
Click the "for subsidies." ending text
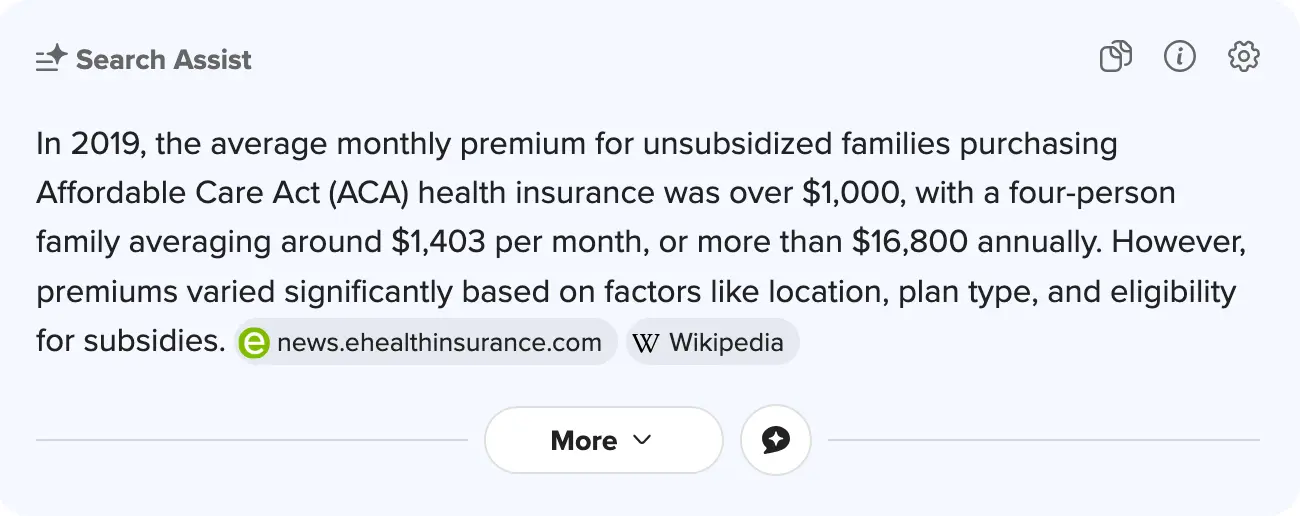coord(130,342)
